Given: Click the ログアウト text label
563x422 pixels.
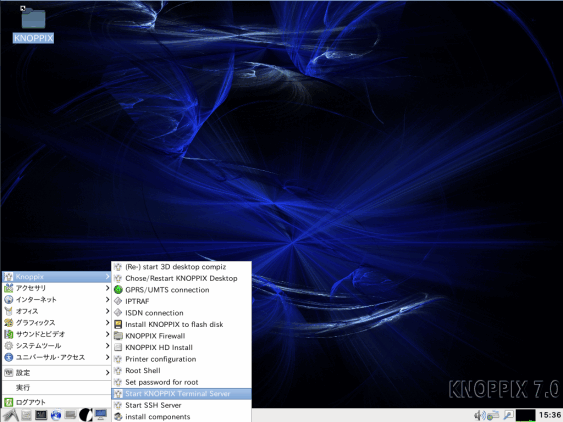Looking at the screenshot, I should point(31,402).
